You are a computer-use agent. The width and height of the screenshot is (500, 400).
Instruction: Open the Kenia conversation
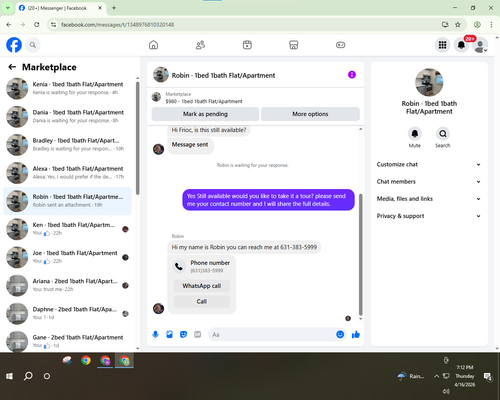point(68,89)
